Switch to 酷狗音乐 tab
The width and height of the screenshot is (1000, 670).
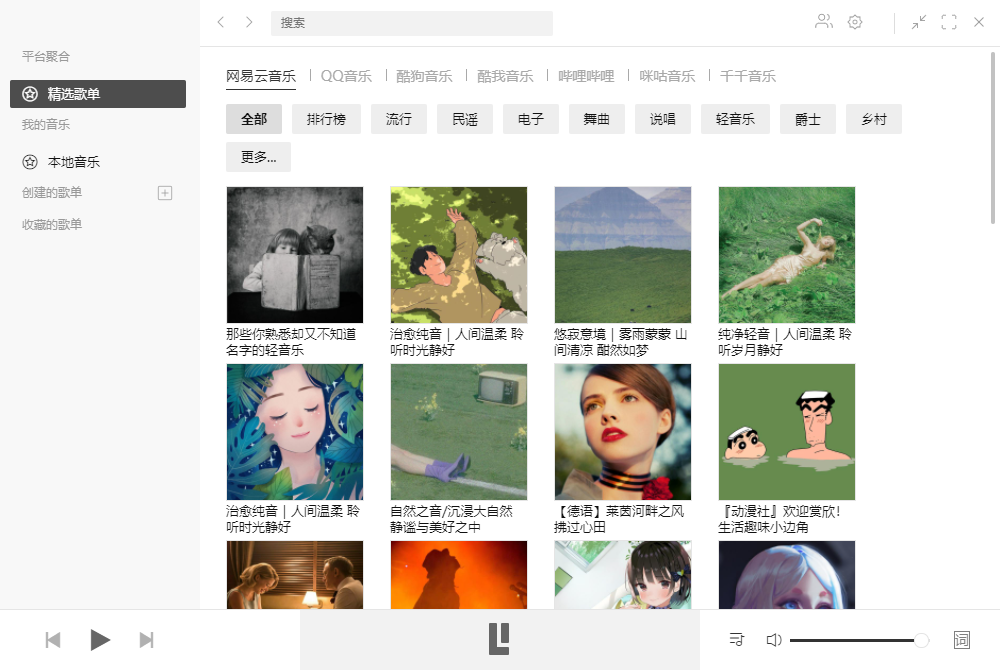click(424, 76)
